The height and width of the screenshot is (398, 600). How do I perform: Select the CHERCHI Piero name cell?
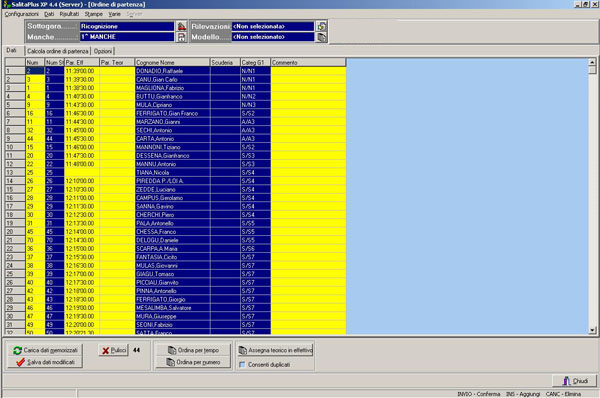(172, 215)
